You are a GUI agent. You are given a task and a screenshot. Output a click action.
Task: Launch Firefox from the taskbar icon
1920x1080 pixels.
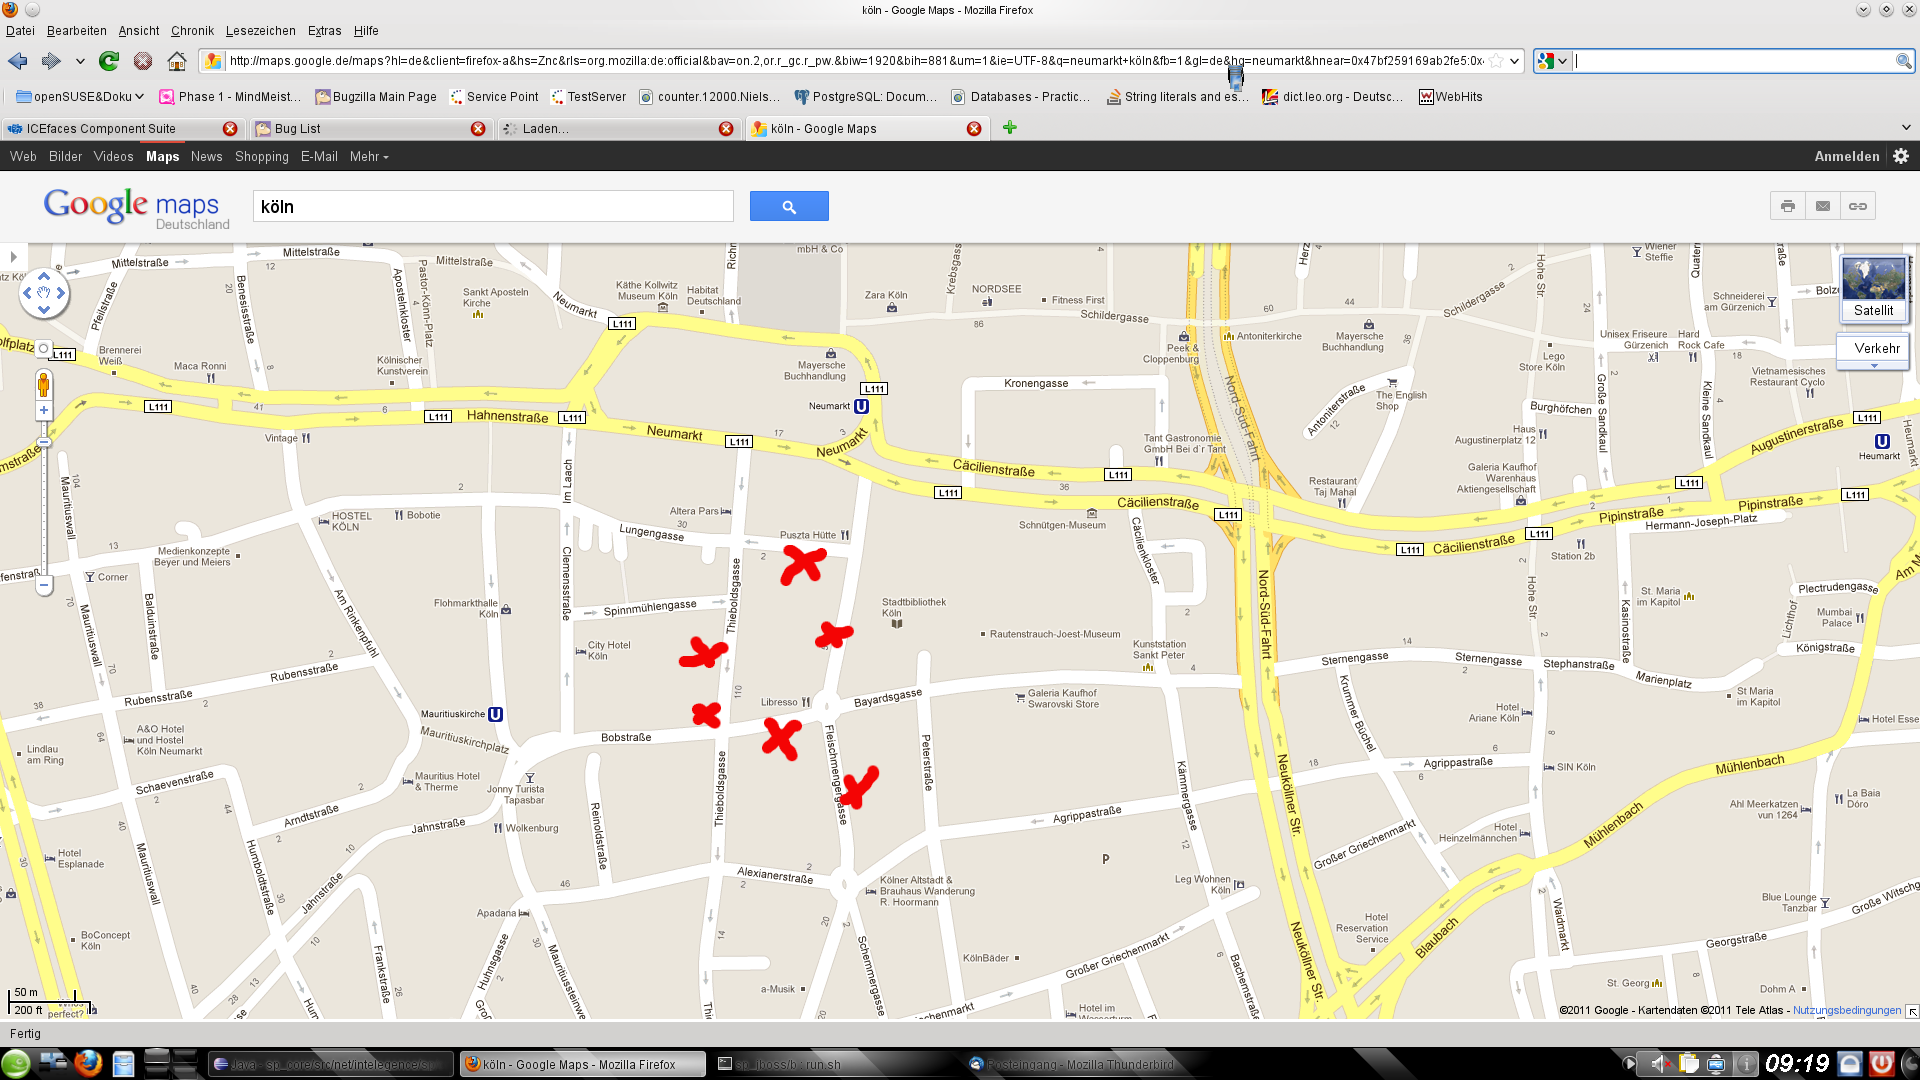(x=88, y=1064)
